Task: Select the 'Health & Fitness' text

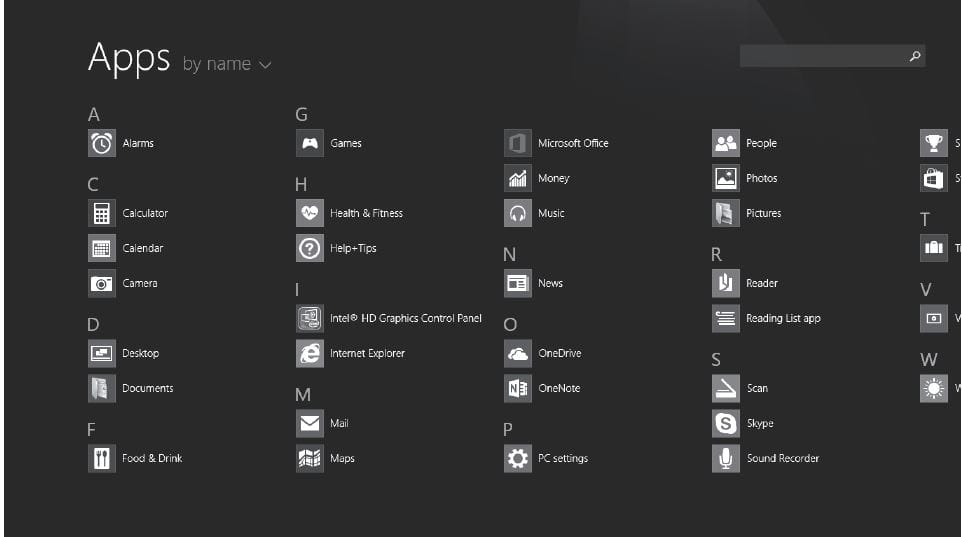Action: [x=366, y=214]
